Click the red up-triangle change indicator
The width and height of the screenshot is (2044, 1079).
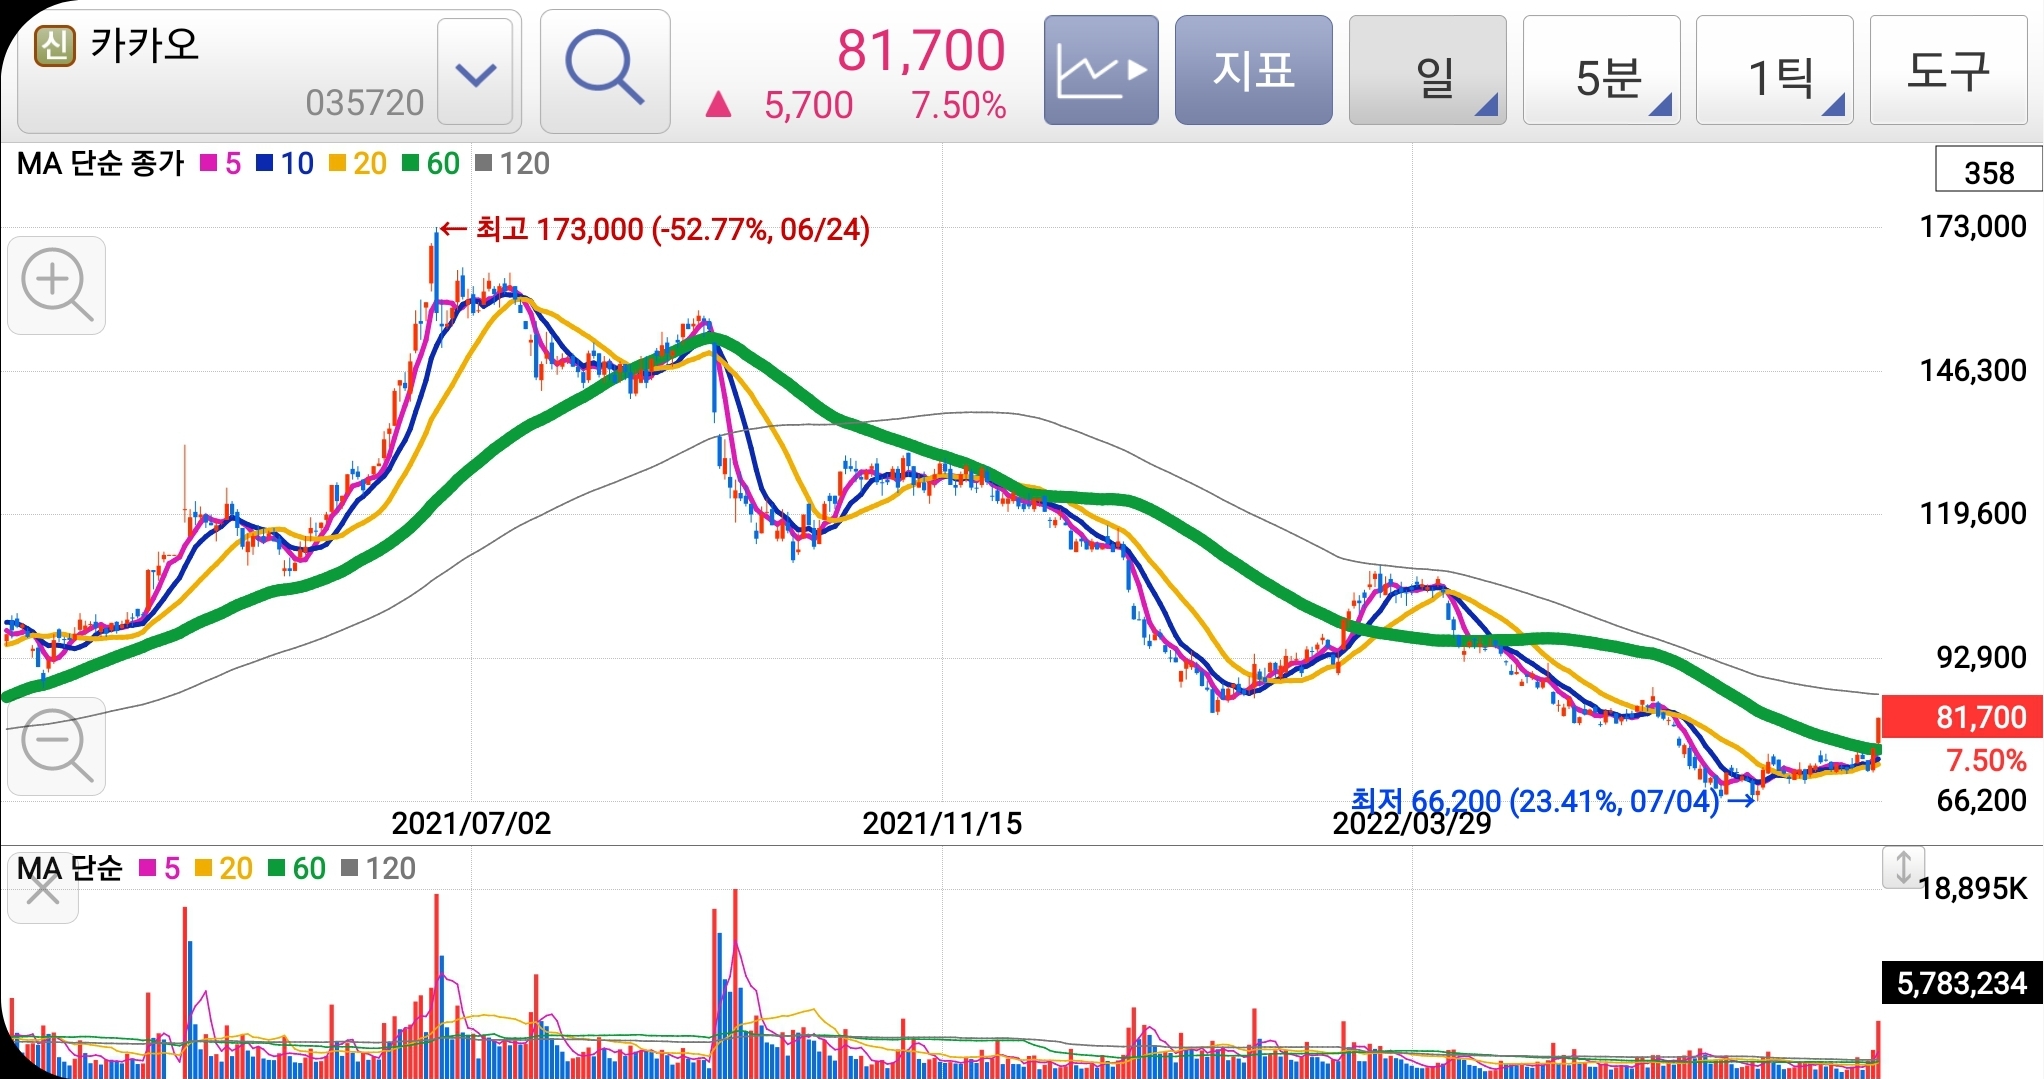coord(718,104)
